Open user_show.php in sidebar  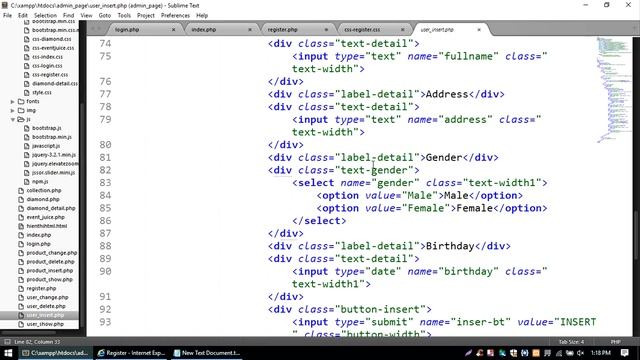45,324
